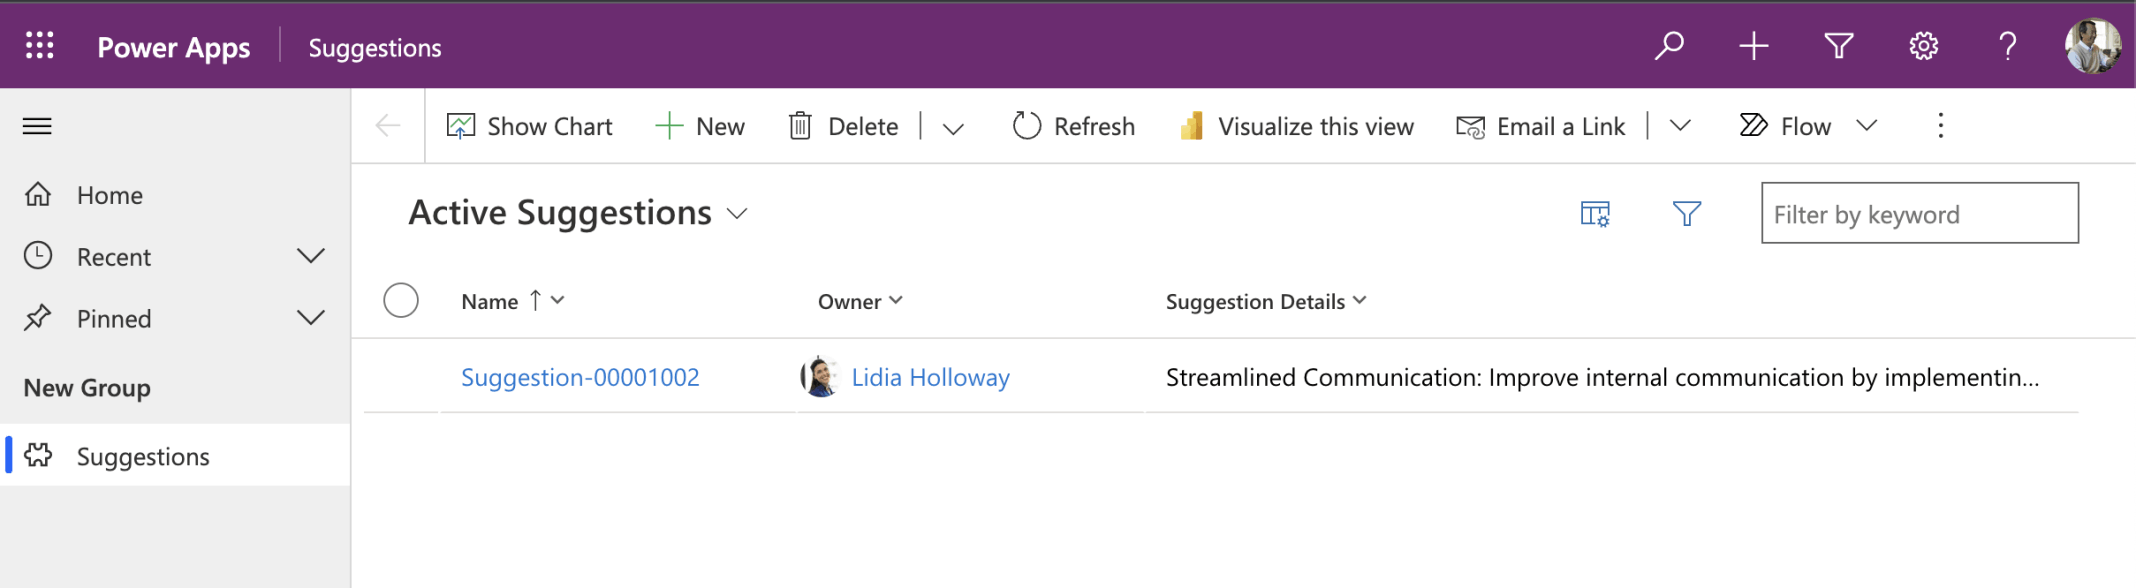2136x588 pixels.
Task: Click the help question mark icon
Action: 2007,46
